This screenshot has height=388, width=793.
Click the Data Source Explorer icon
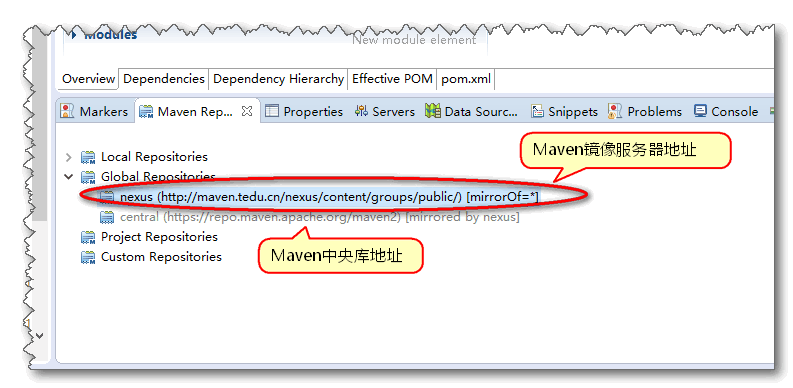433,111
